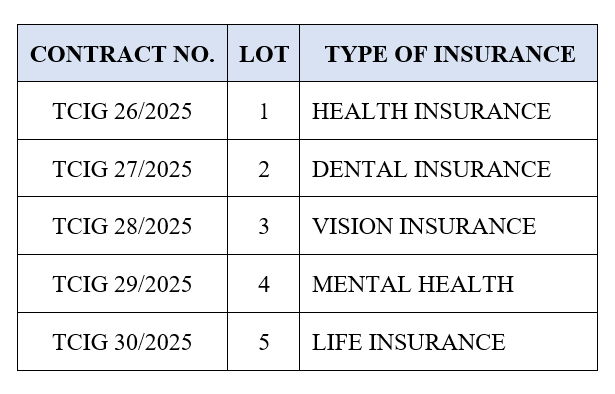Image resolution: width=615 pixels, height=394 pixels.
Task: Click the DENTAL INSURANCE text
Action: point(431,169)
